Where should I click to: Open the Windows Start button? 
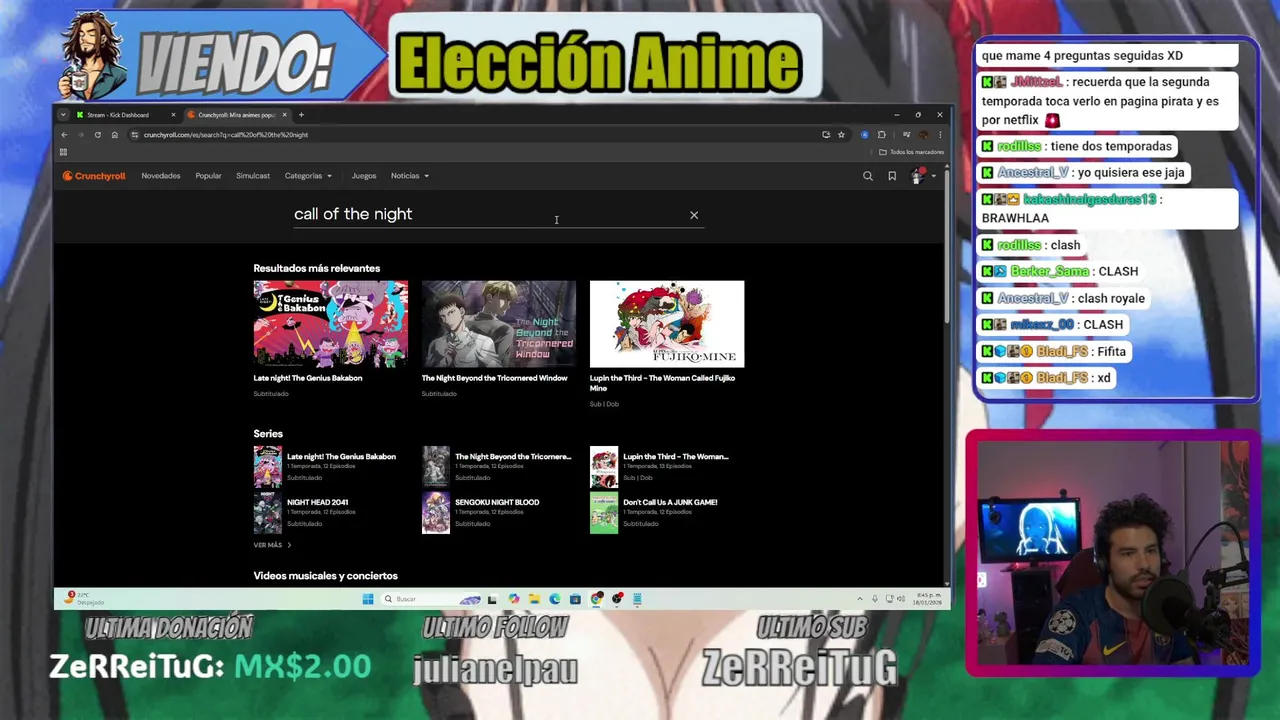coord(368,599)
